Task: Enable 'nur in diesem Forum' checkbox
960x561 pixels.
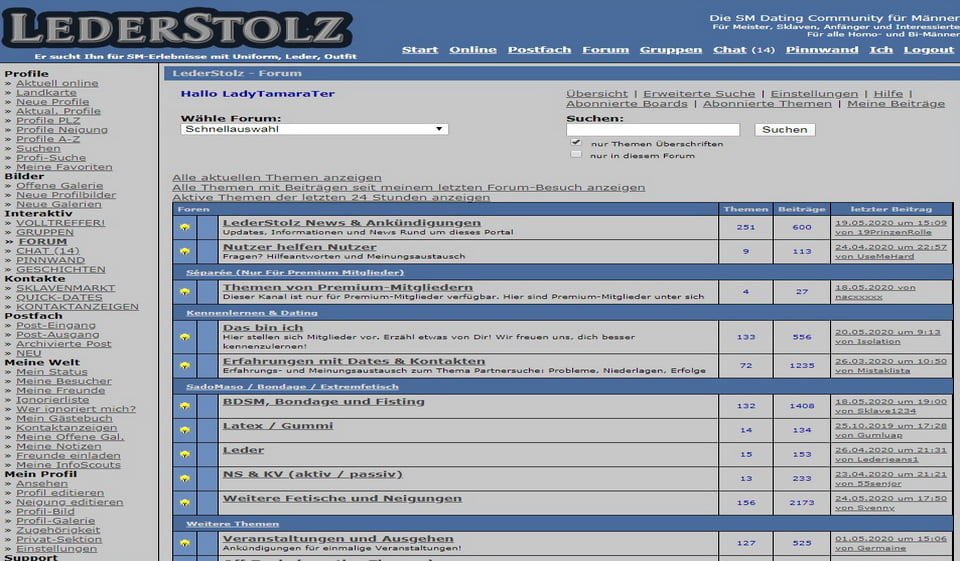Action: click(576, 155)
